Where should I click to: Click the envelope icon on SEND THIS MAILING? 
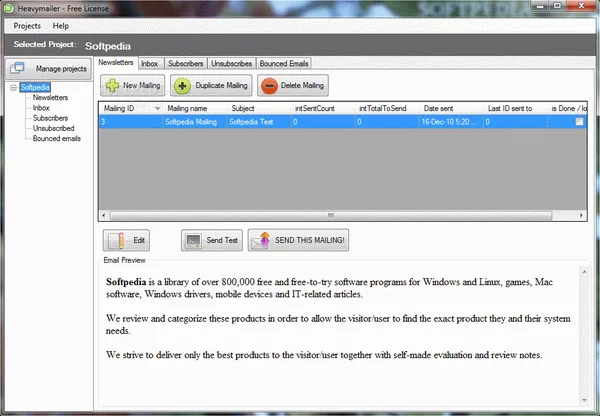tap(261, 241)
